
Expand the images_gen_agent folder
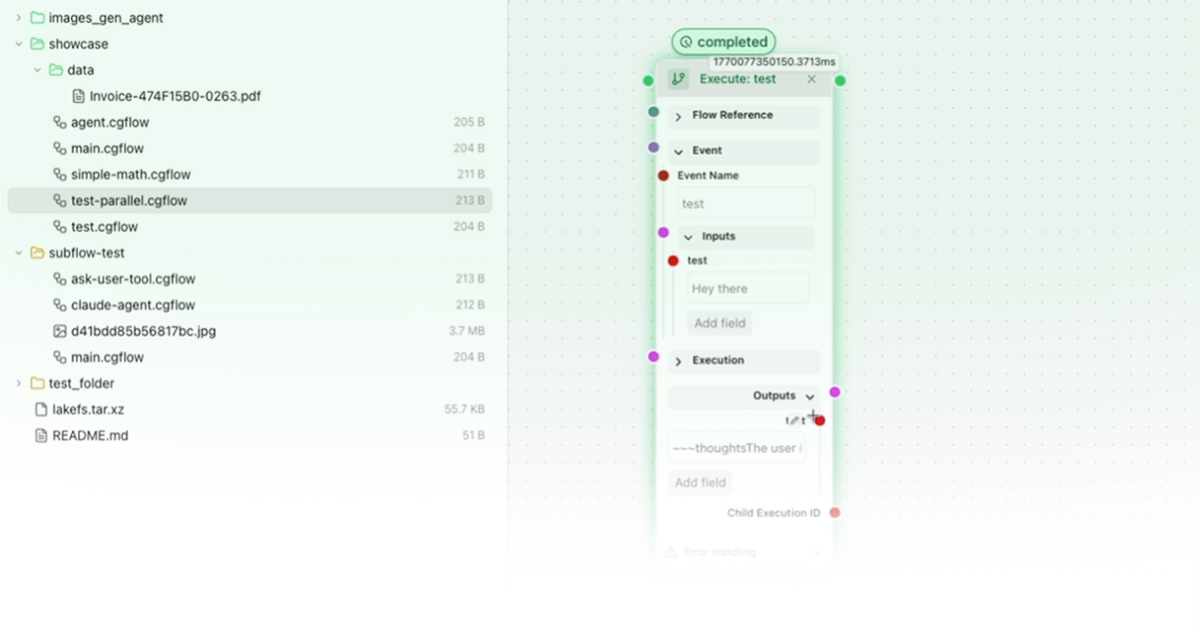[18, 18]
